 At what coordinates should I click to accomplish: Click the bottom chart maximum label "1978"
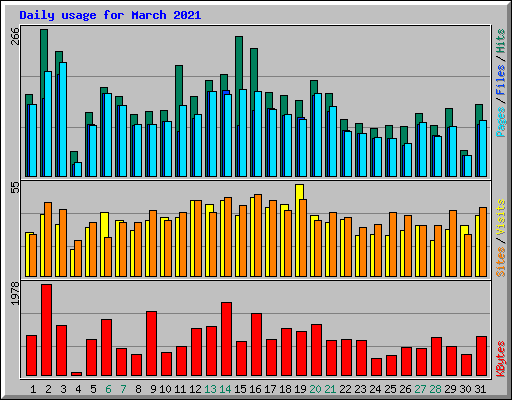coord(15,293)
